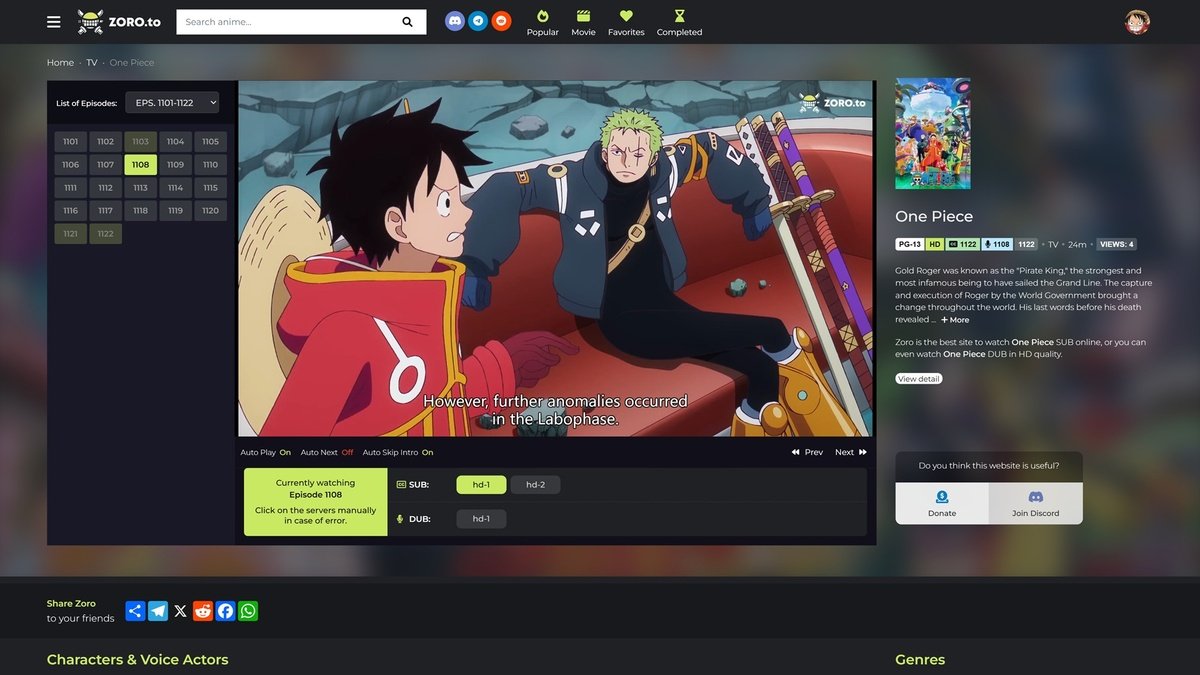Click the search magnifier icon
This screenshot has height=675, width=1200.
408,22
